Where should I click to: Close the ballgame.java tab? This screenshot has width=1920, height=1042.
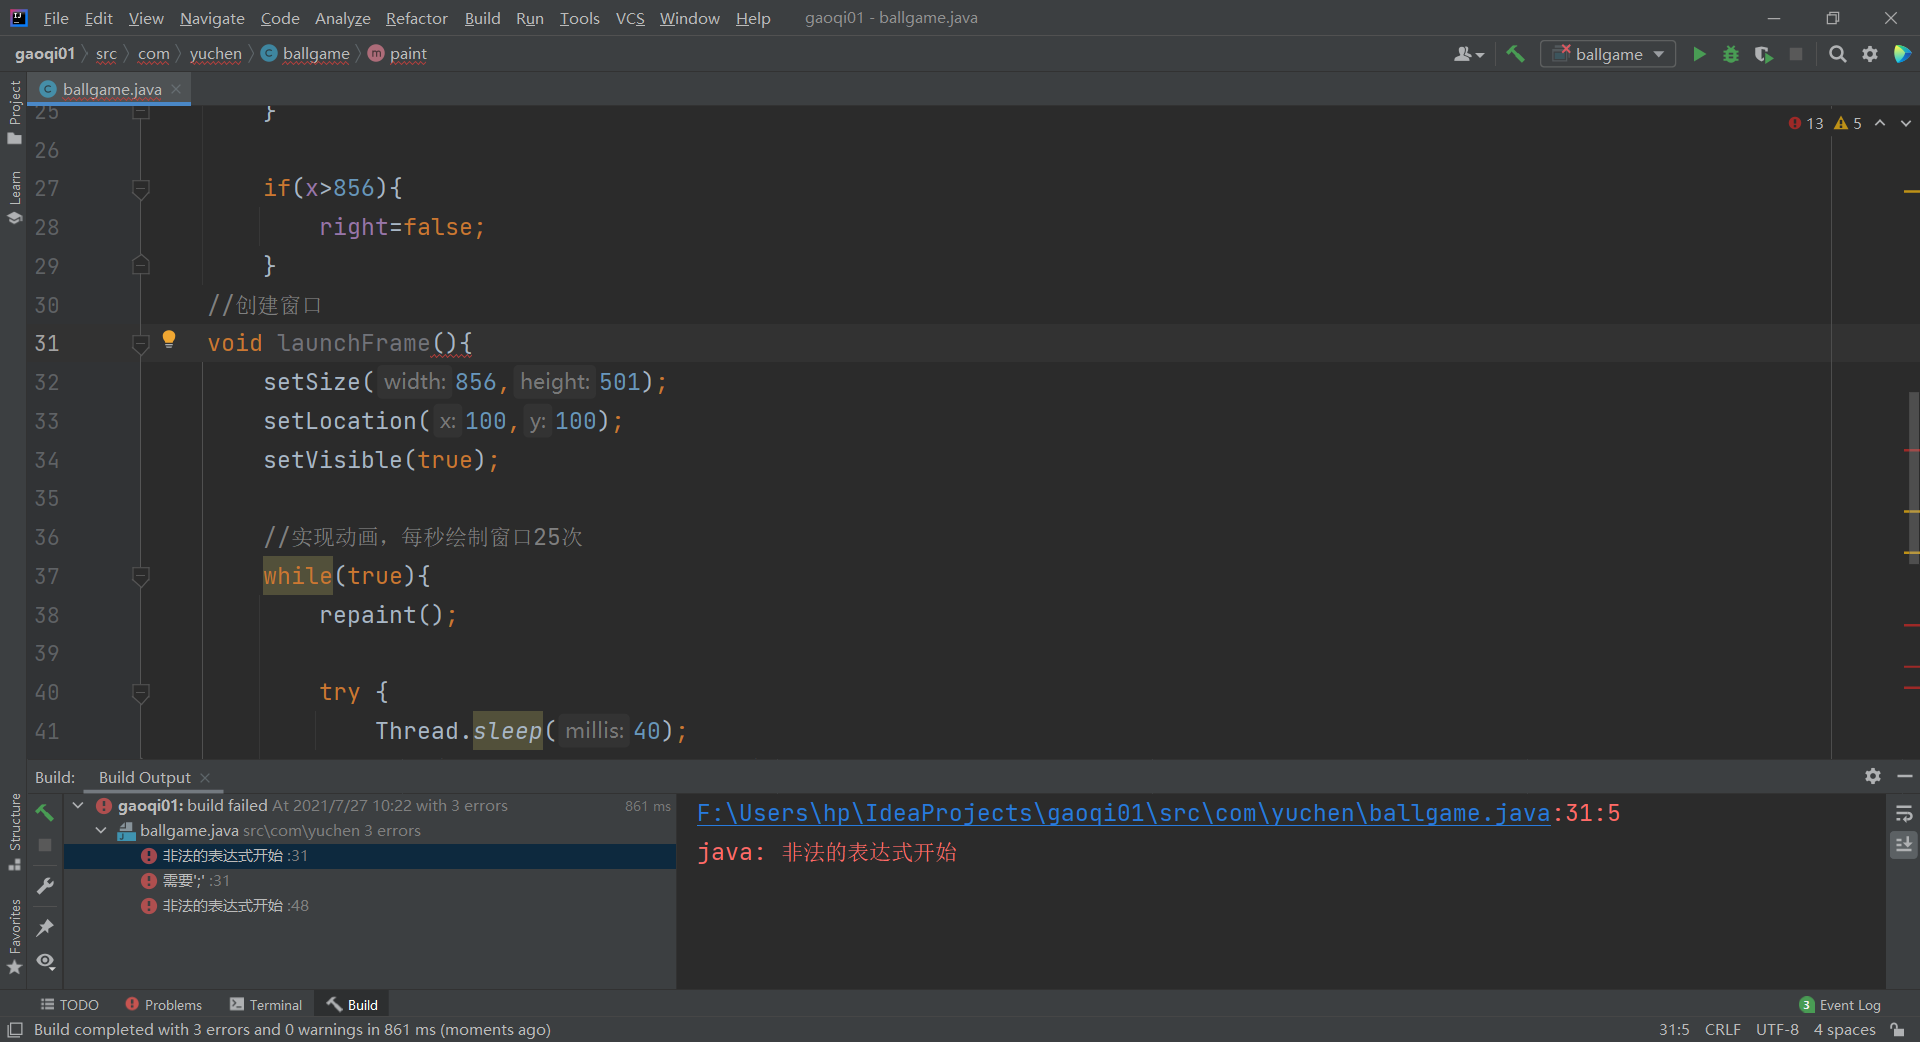tap(177, 89)
